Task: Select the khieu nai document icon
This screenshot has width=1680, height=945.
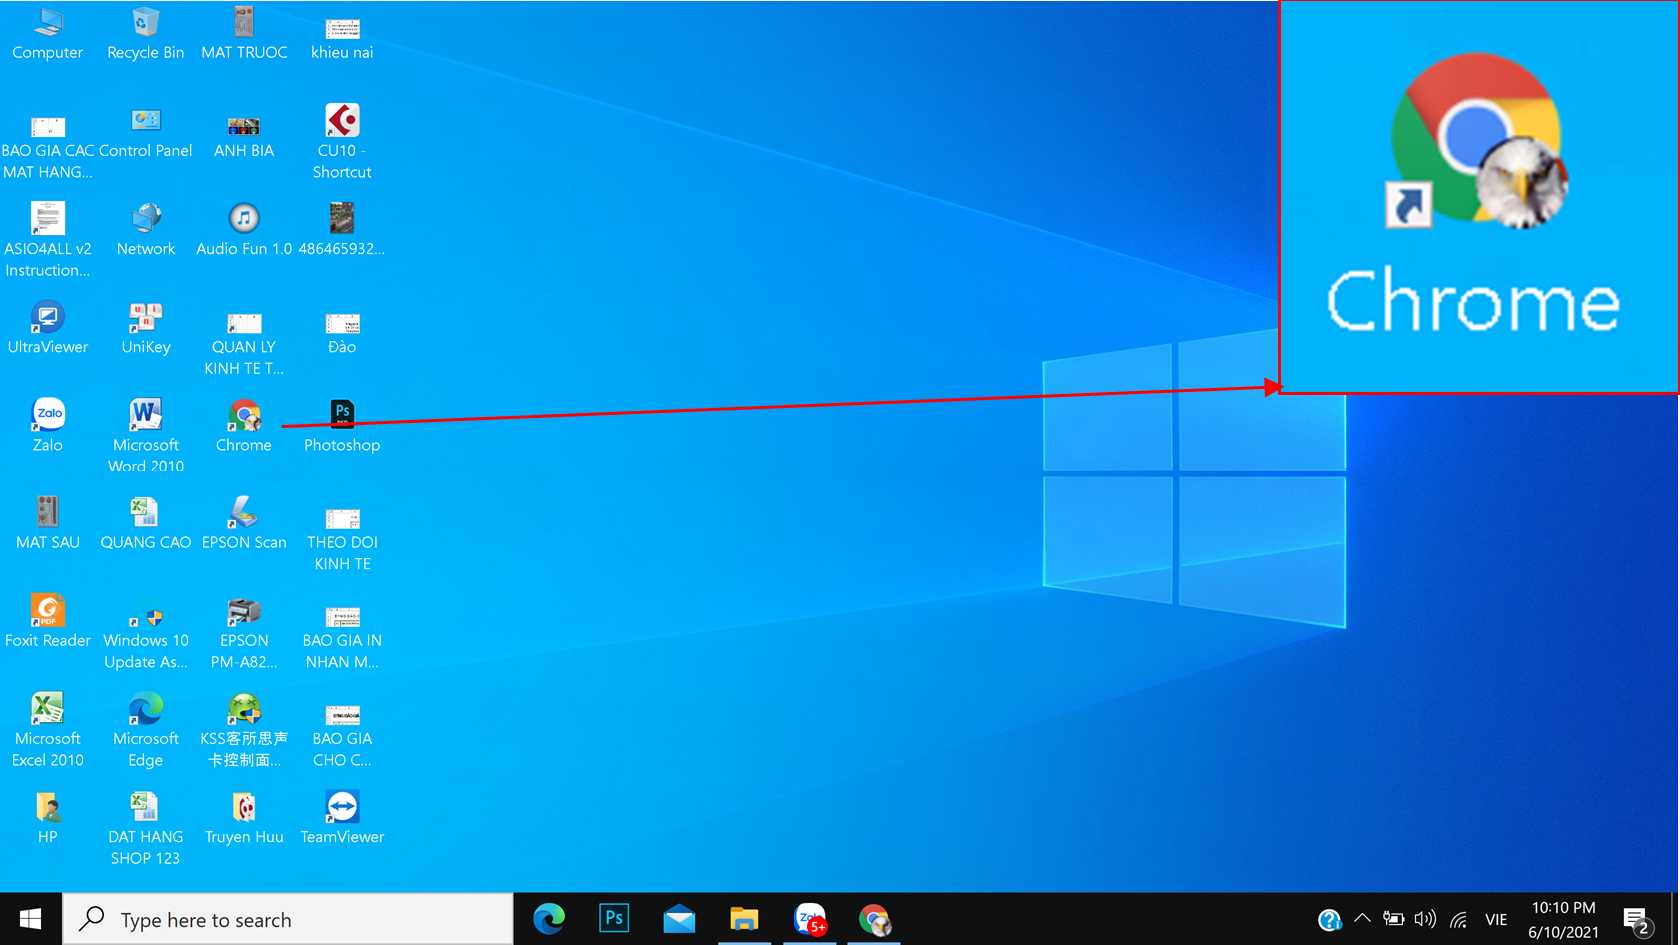Action: pos(342,40)
